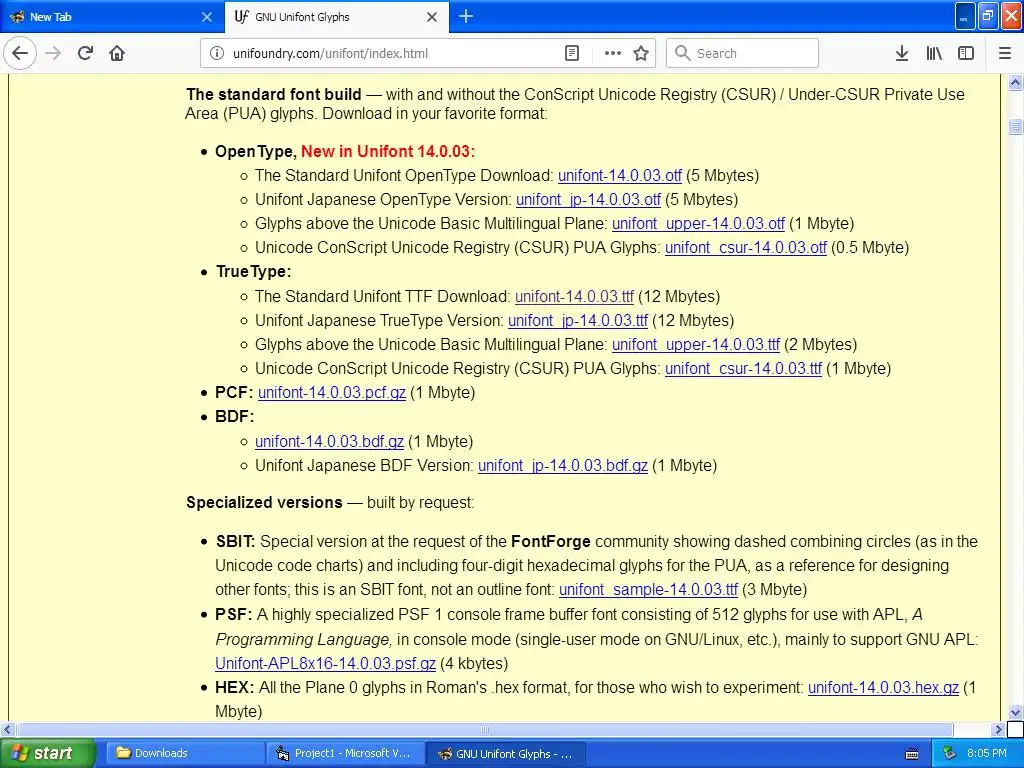Switch to Downloads taskbar window

tap(184, 754)
